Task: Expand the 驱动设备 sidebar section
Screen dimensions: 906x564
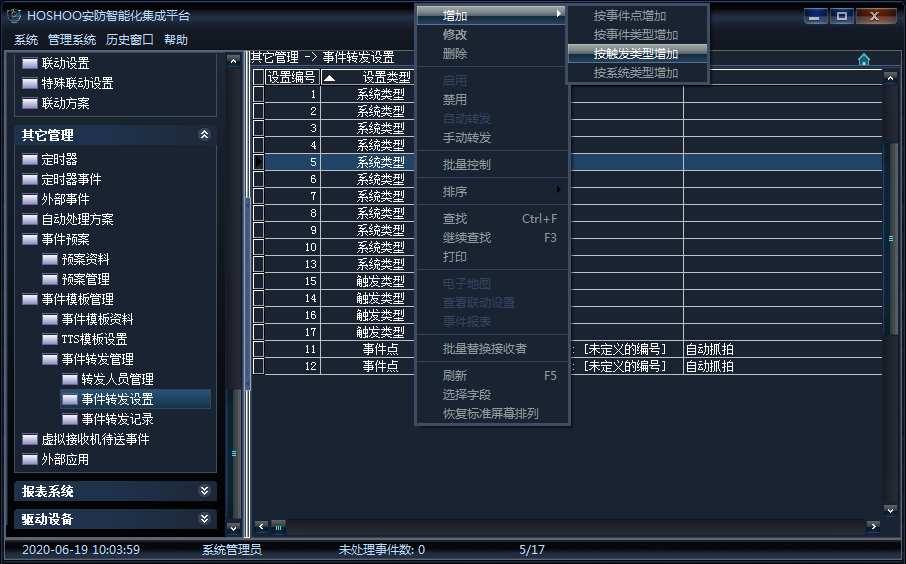Action: coord(204,519)
